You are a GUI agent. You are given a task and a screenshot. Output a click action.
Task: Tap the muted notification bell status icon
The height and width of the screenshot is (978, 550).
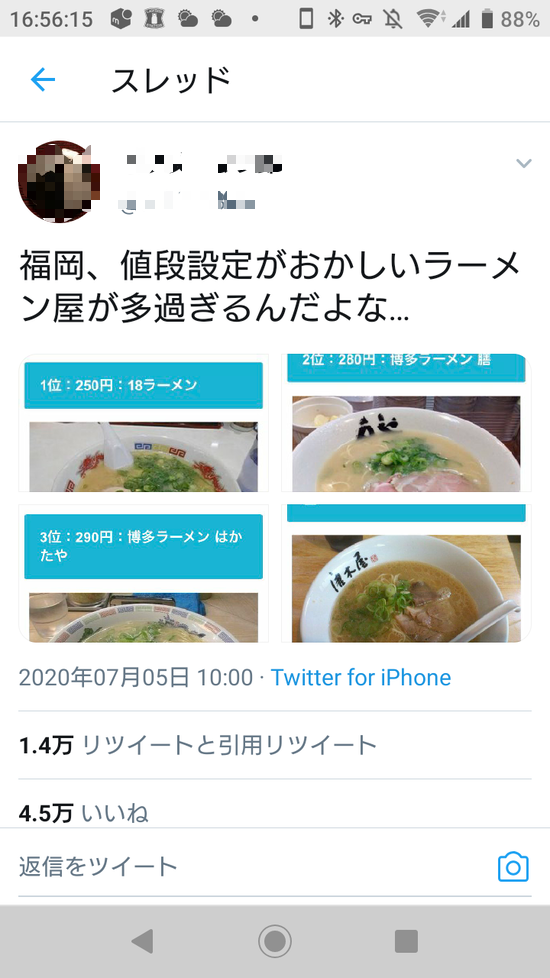pos(393,19)
